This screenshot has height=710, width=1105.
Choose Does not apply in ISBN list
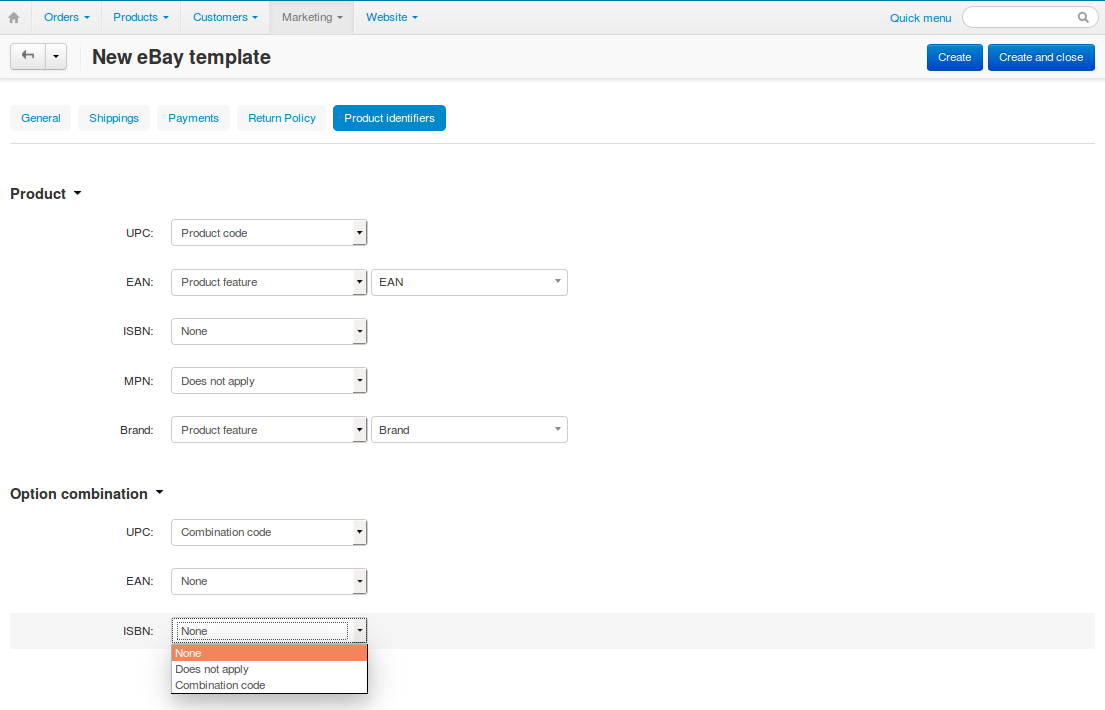click(269, 669)
